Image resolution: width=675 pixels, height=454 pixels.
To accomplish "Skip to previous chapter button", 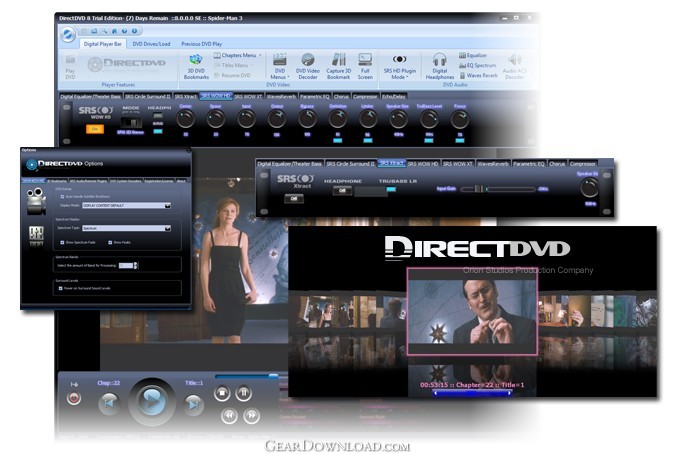I will click(108, 404).
